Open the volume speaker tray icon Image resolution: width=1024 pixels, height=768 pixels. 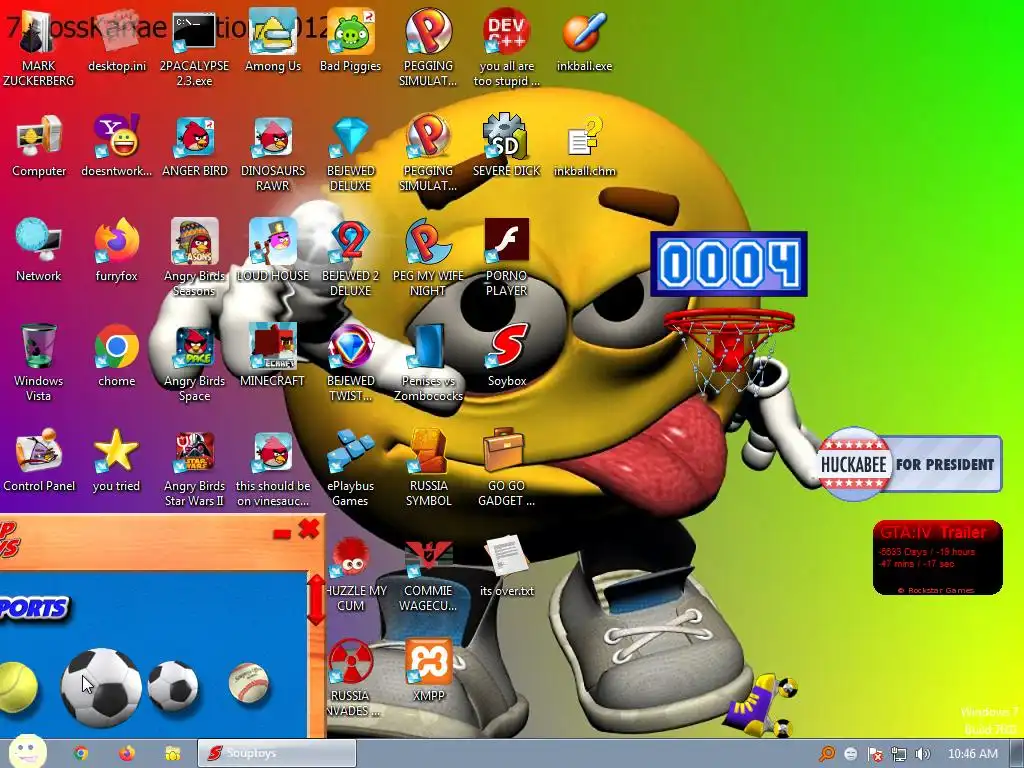click(922, 754)
